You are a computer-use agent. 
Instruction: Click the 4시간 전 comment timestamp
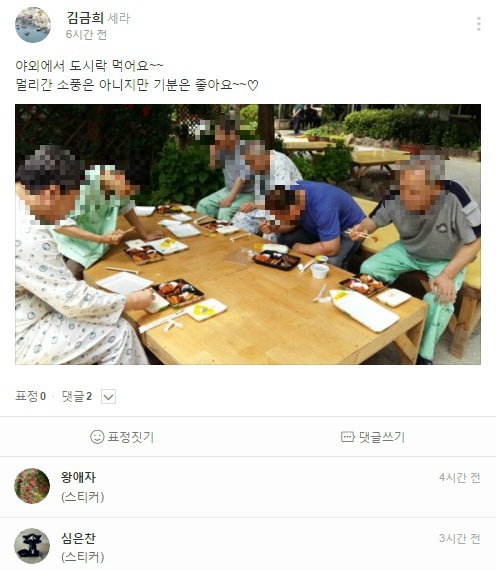point(460,477)
